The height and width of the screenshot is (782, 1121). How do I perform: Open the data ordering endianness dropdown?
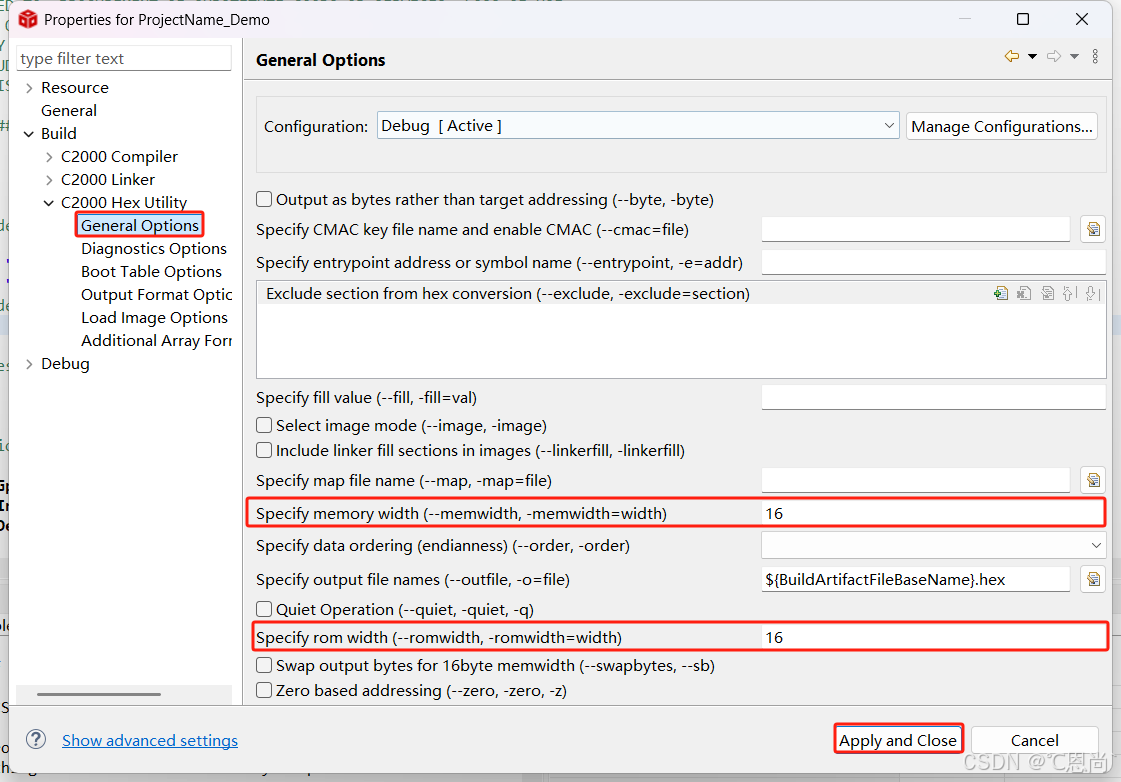tap(934, 545)
